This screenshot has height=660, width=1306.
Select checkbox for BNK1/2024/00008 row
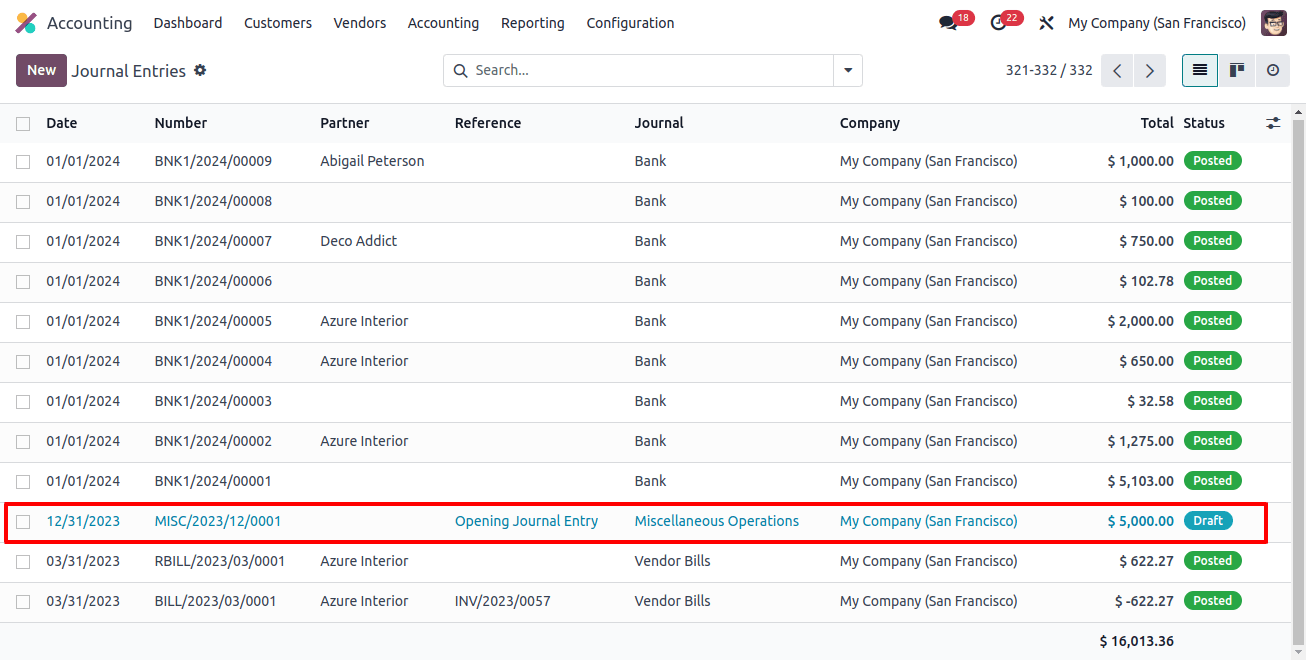point(23,201)
